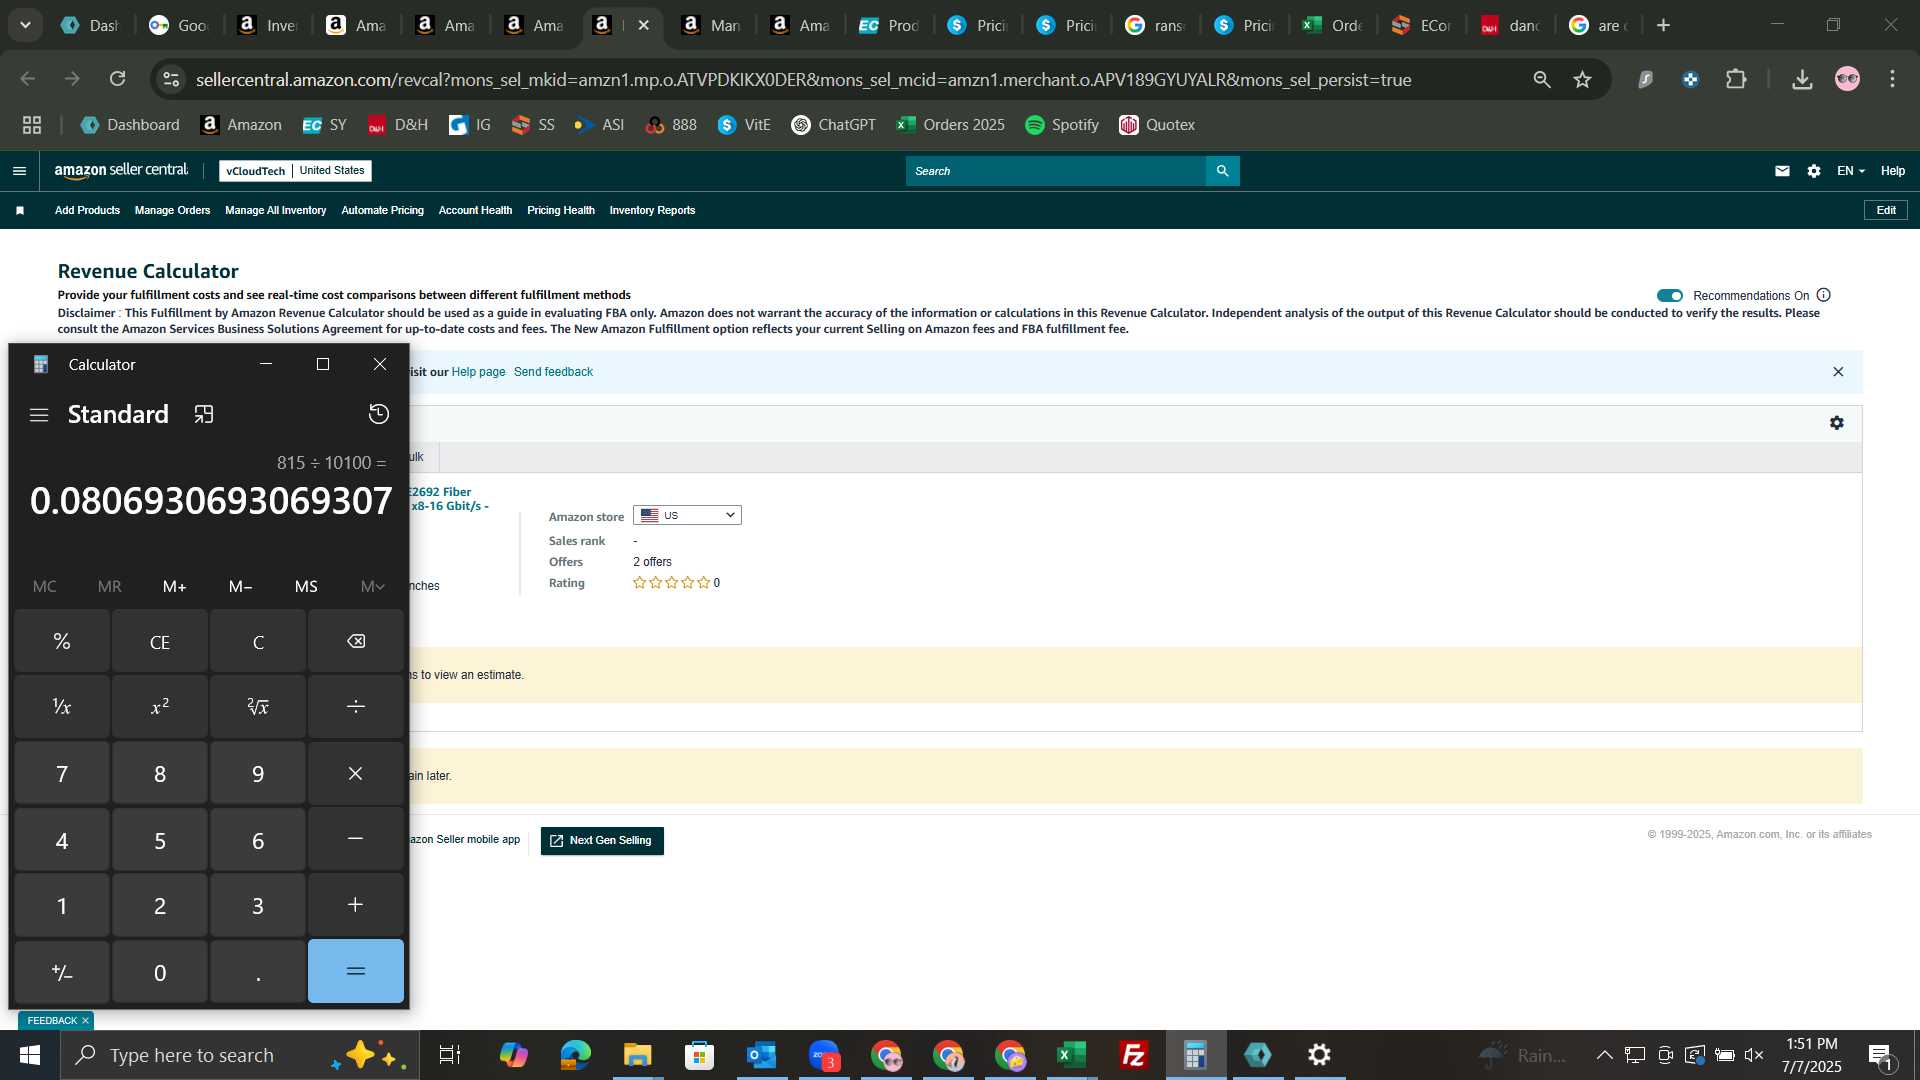The height and width of the screenshot is (1080, 1920).
Task: Open the Help page link
Action: [x=478, y=372]
